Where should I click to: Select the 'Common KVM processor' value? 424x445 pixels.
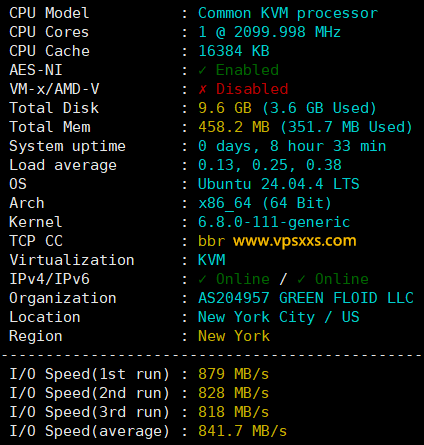coord(288,14)
